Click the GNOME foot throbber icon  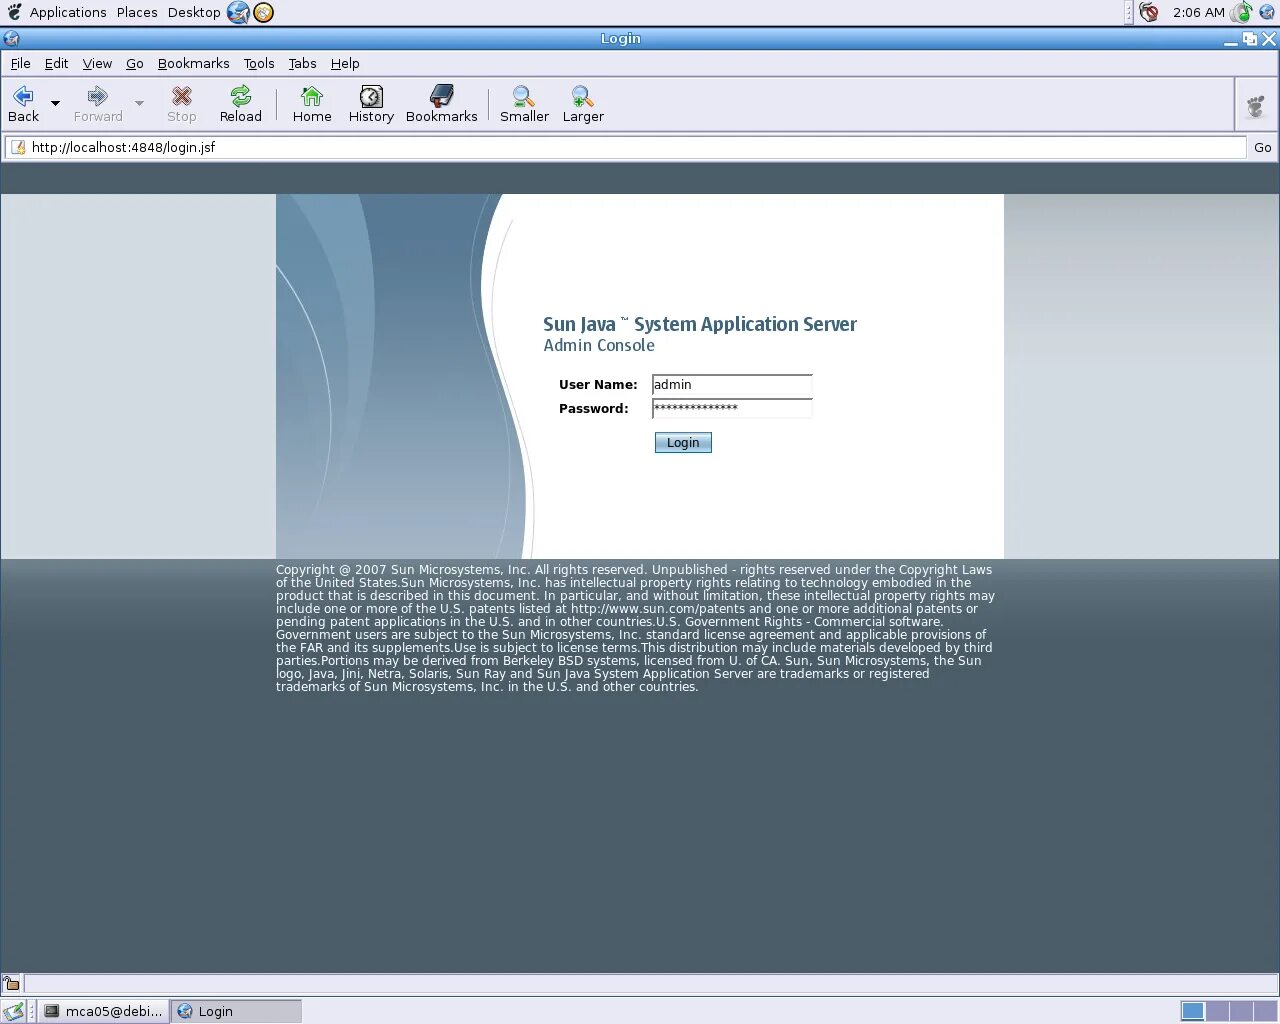click(1256, 105)
